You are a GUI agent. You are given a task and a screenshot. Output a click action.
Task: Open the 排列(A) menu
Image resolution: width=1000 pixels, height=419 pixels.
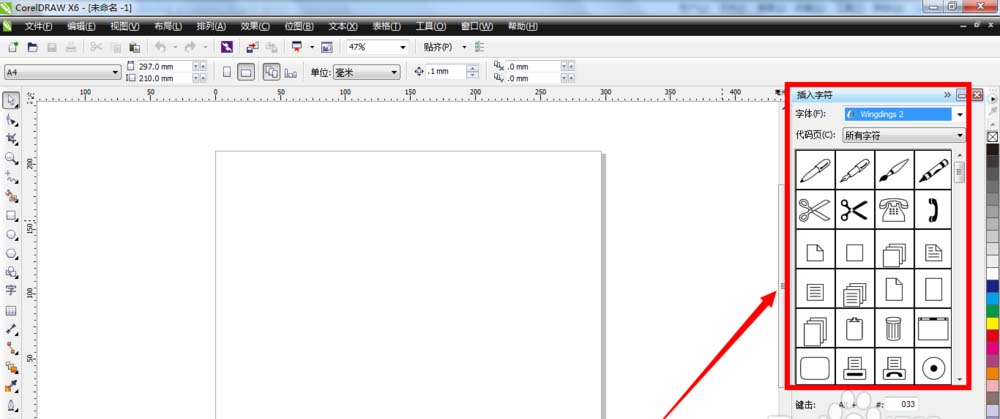[x=211, y=26]
